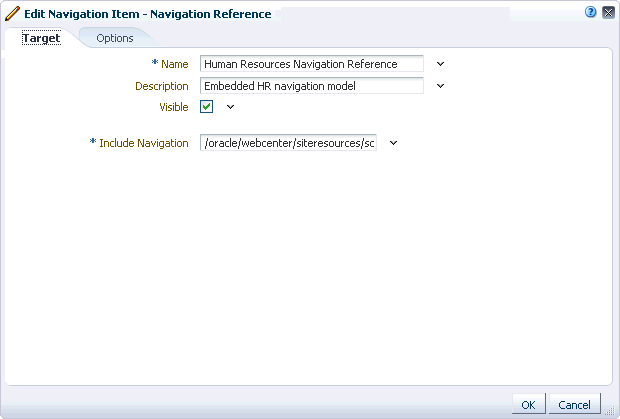This screenshot has height=419, width=620.
Task: Expand the dropdown arrow beside Include Navigation
Action: 393,143
